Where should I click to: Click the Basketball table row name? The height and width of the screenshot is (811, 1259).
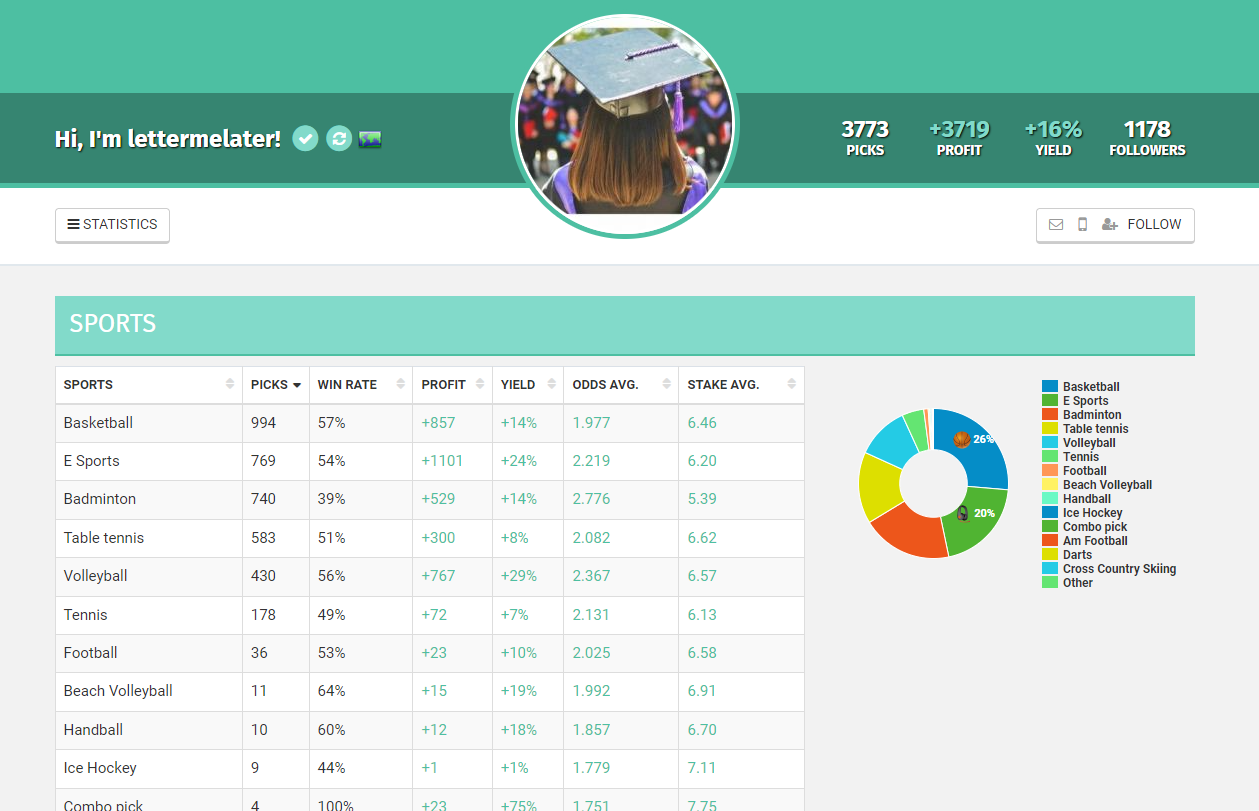tap(98, 423)
